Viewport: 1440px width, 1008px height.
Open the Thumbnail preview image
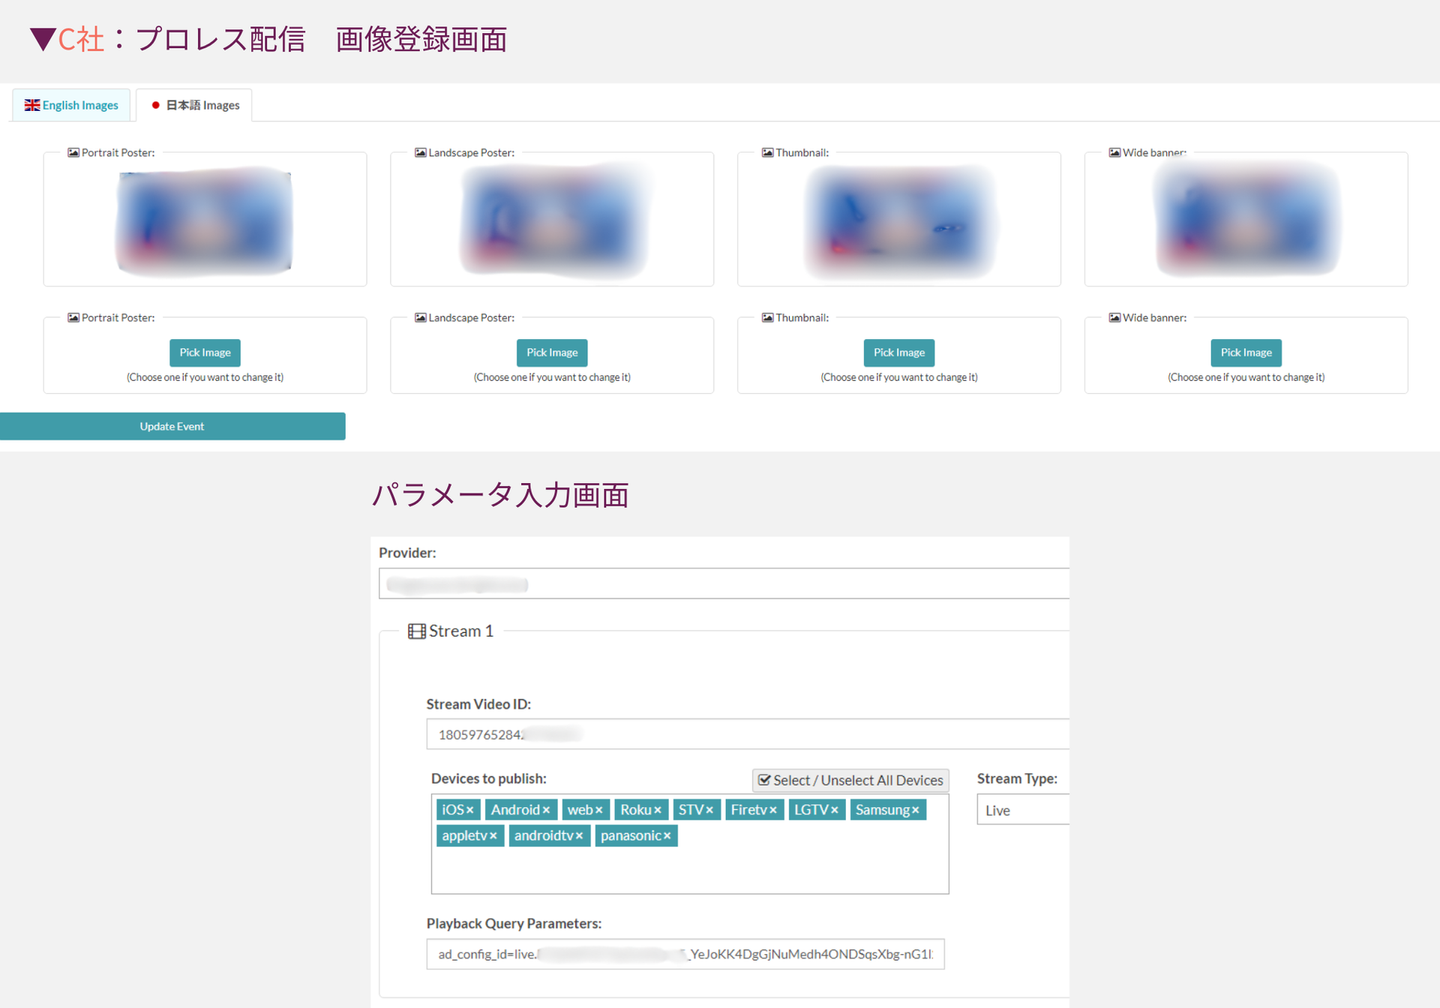(899, 222)
